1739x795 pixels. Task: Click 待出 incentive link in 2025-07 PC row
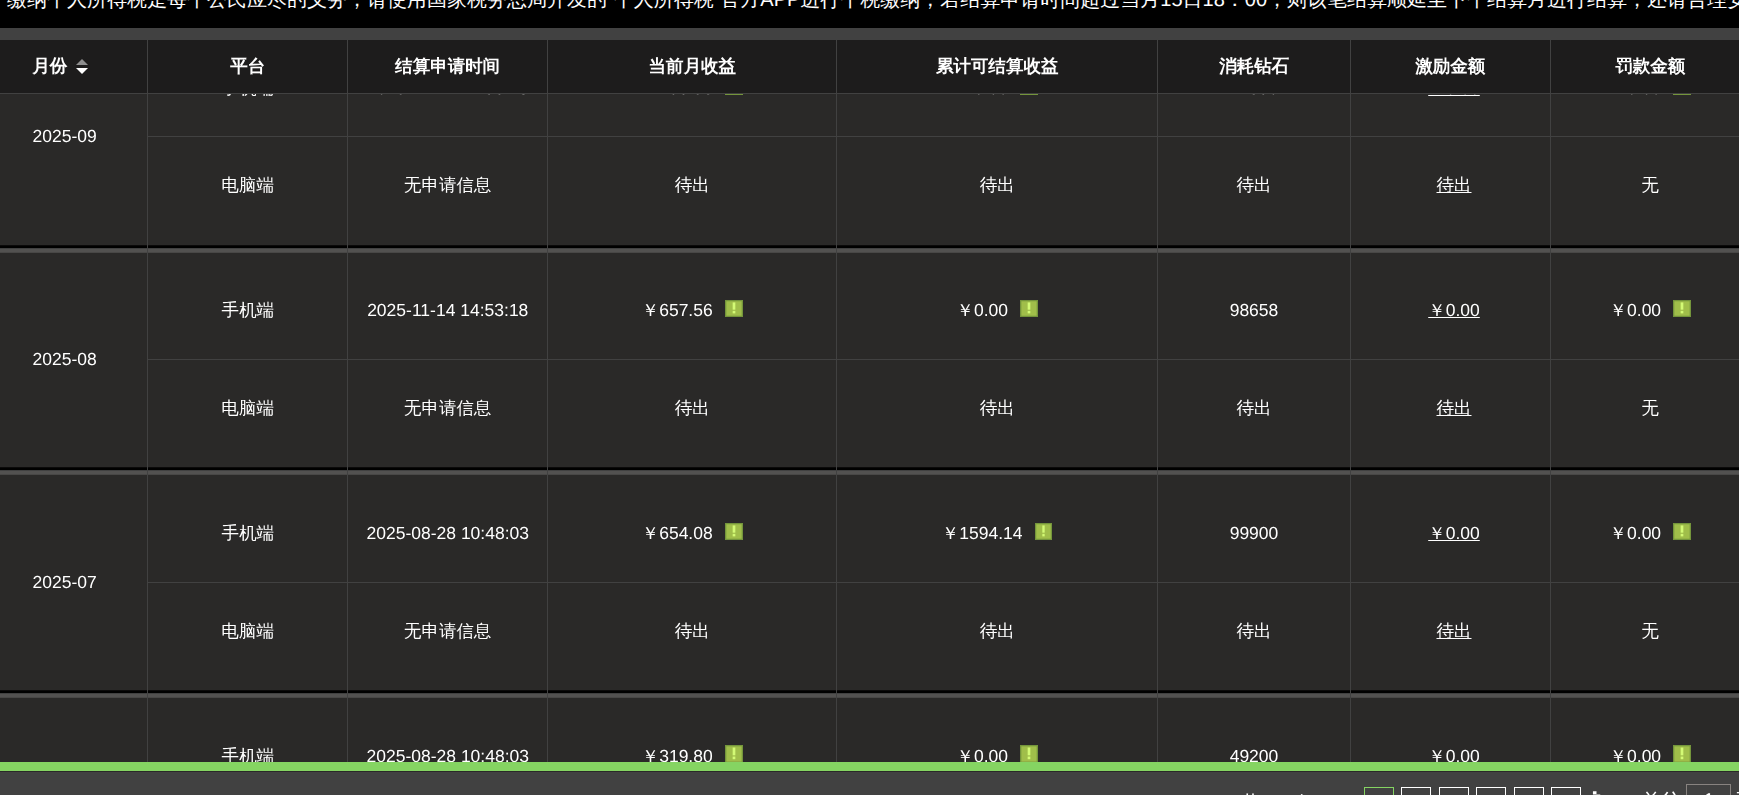pyautogui.click(x=1453, y=632)
